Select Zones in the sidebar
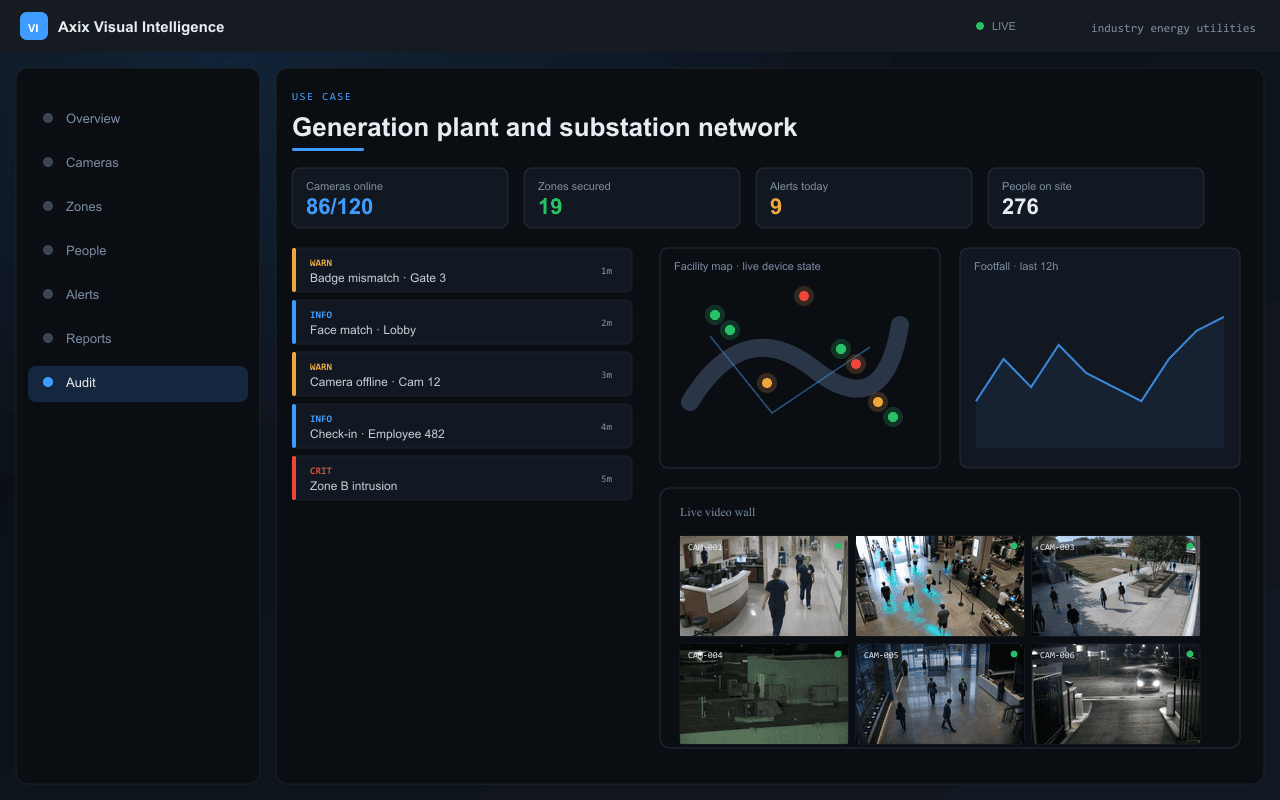Screen dimensions: 1280x800 tap(138, 206)
